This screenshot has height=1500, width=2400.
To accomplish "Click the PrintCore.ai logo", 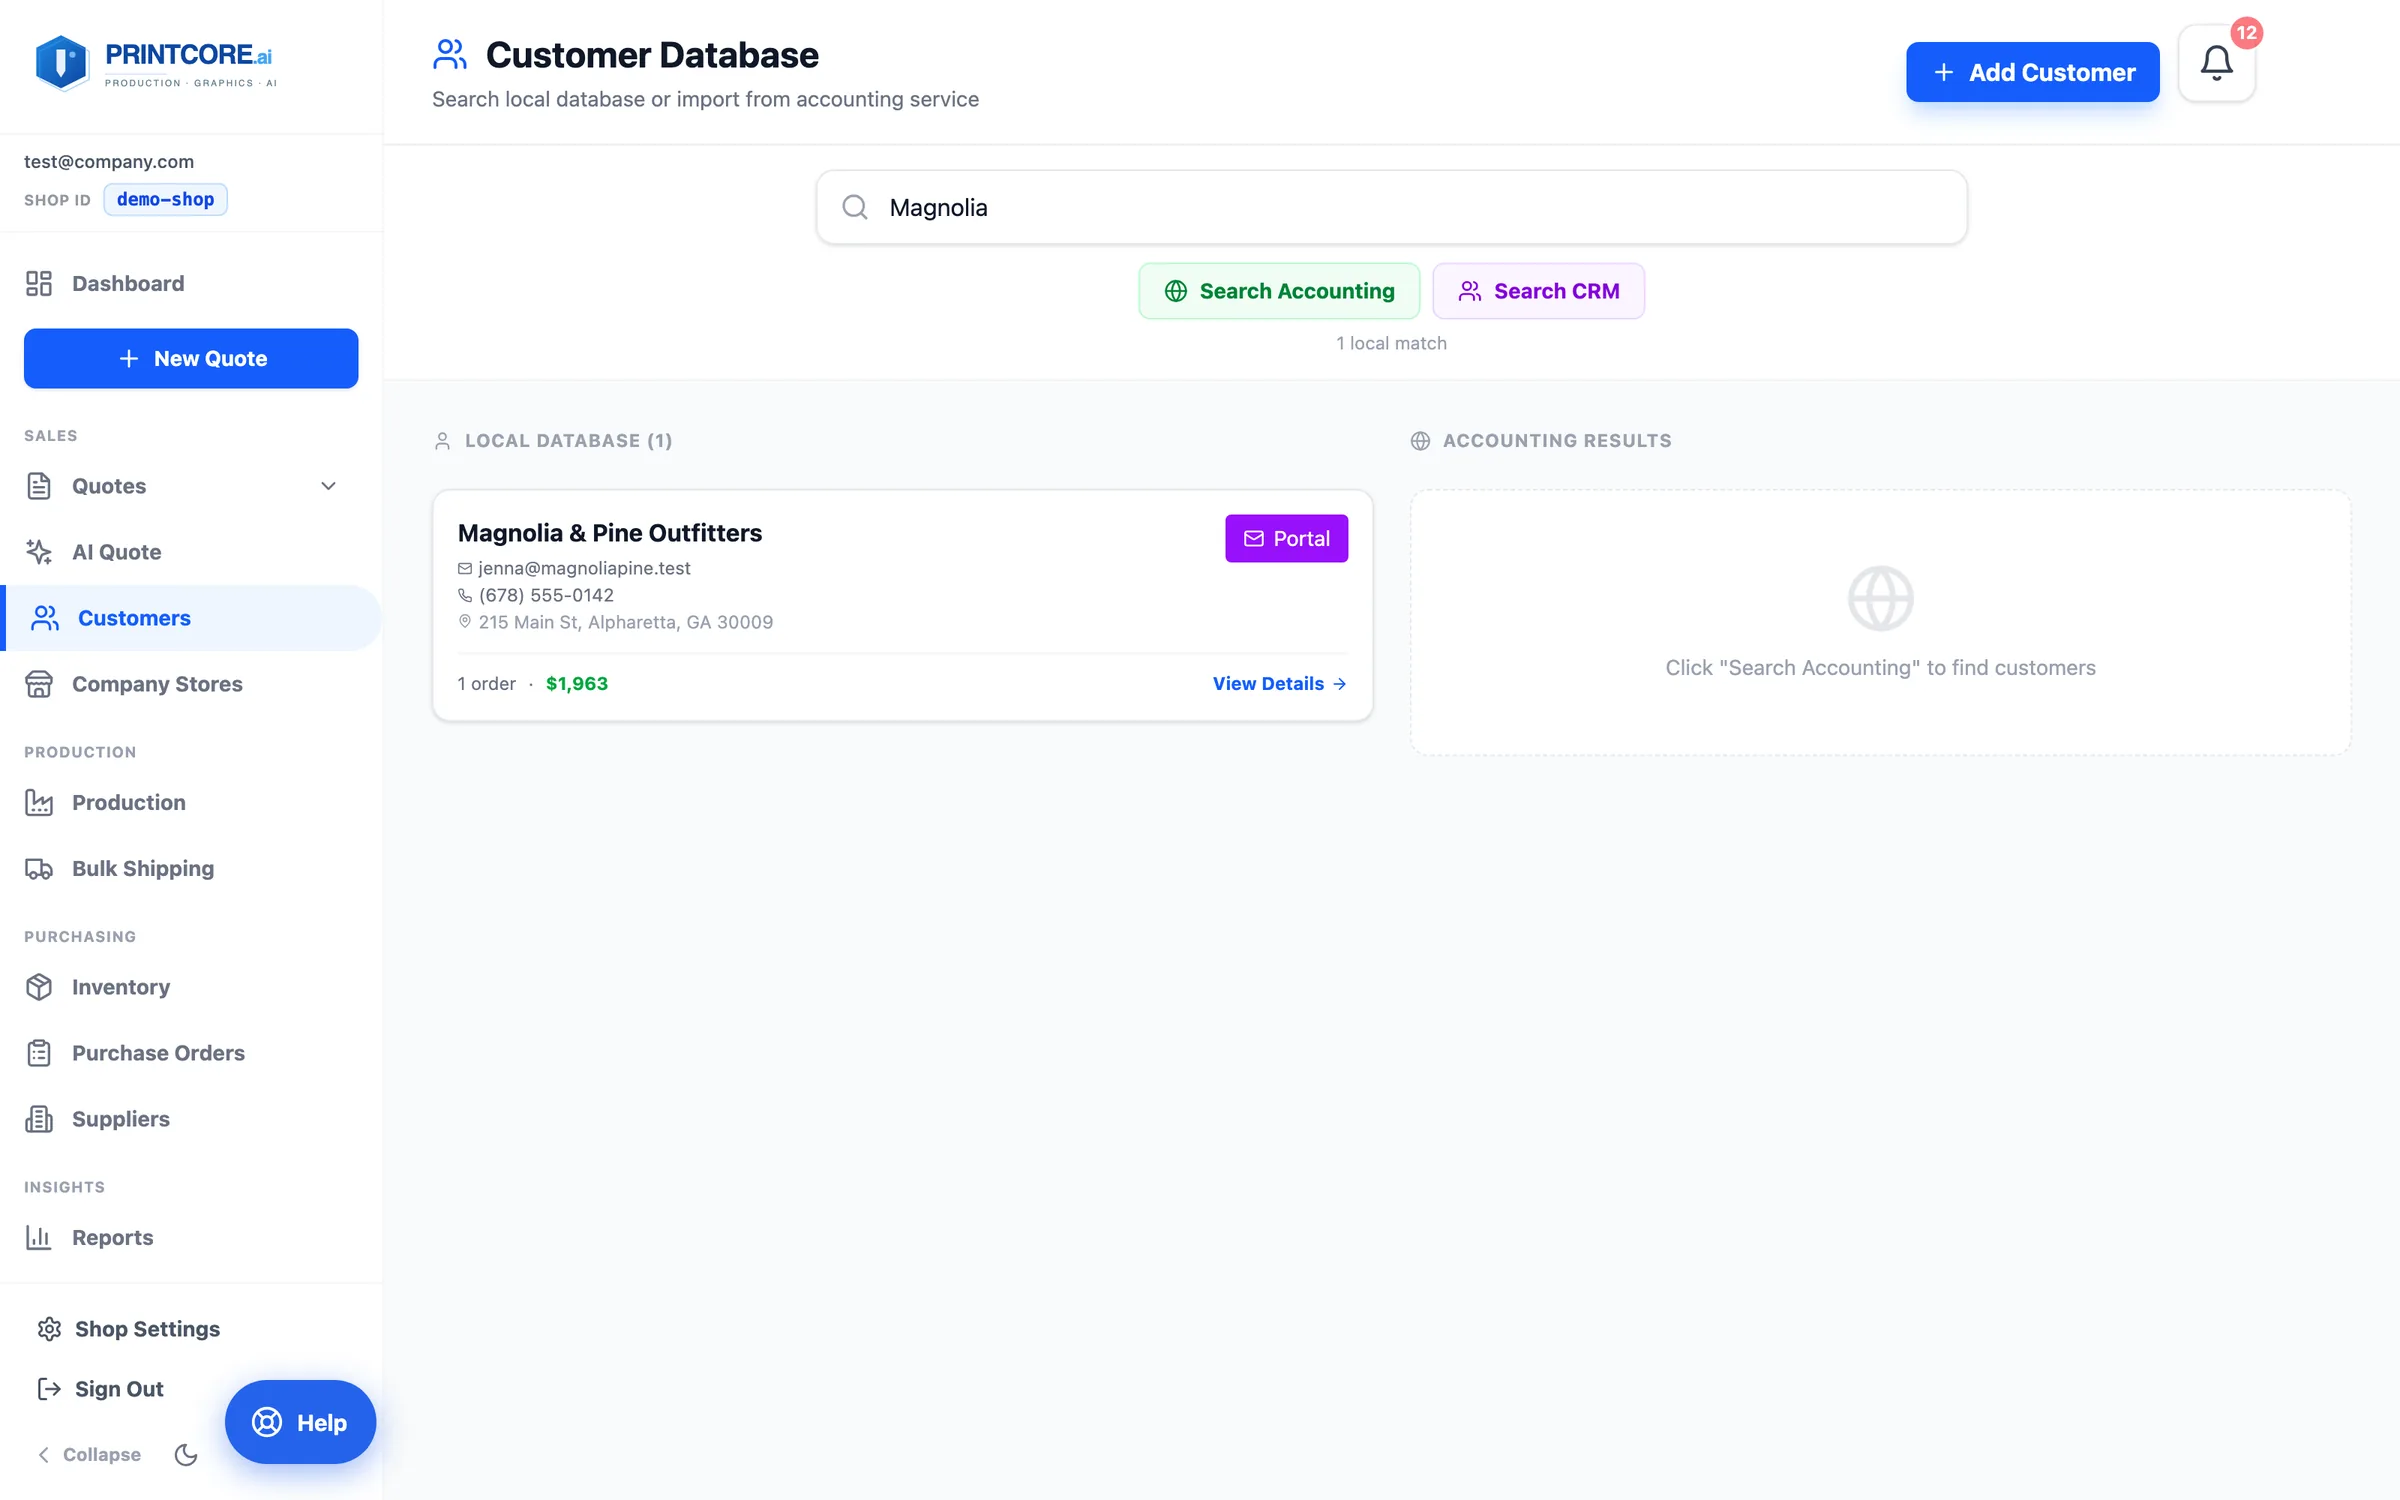I will pos(155,64).
